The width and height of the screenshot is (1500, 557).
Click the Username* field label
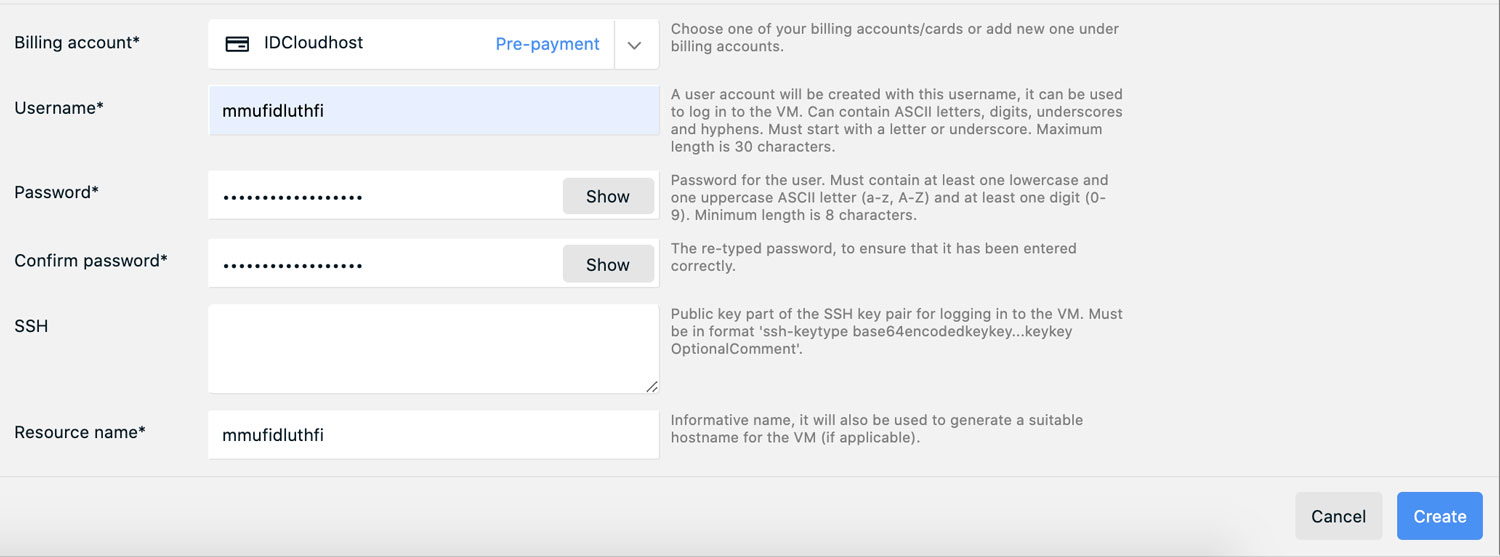coord(59,108)
